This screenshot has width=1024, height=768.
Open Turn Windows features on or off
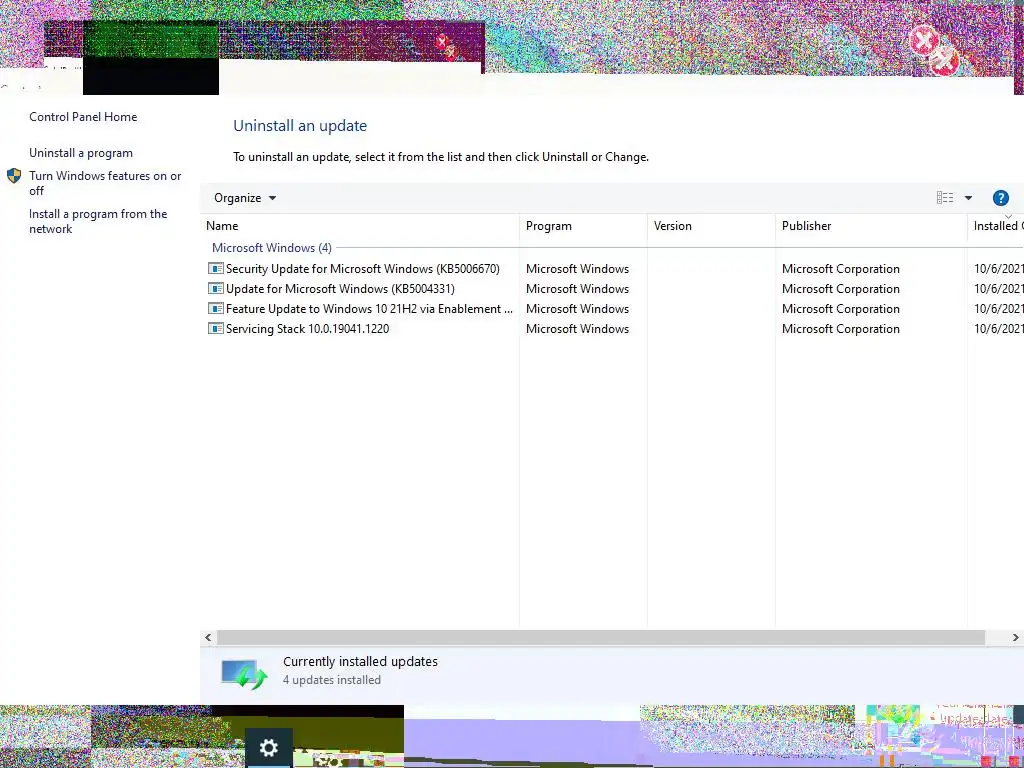pos(105,183)
